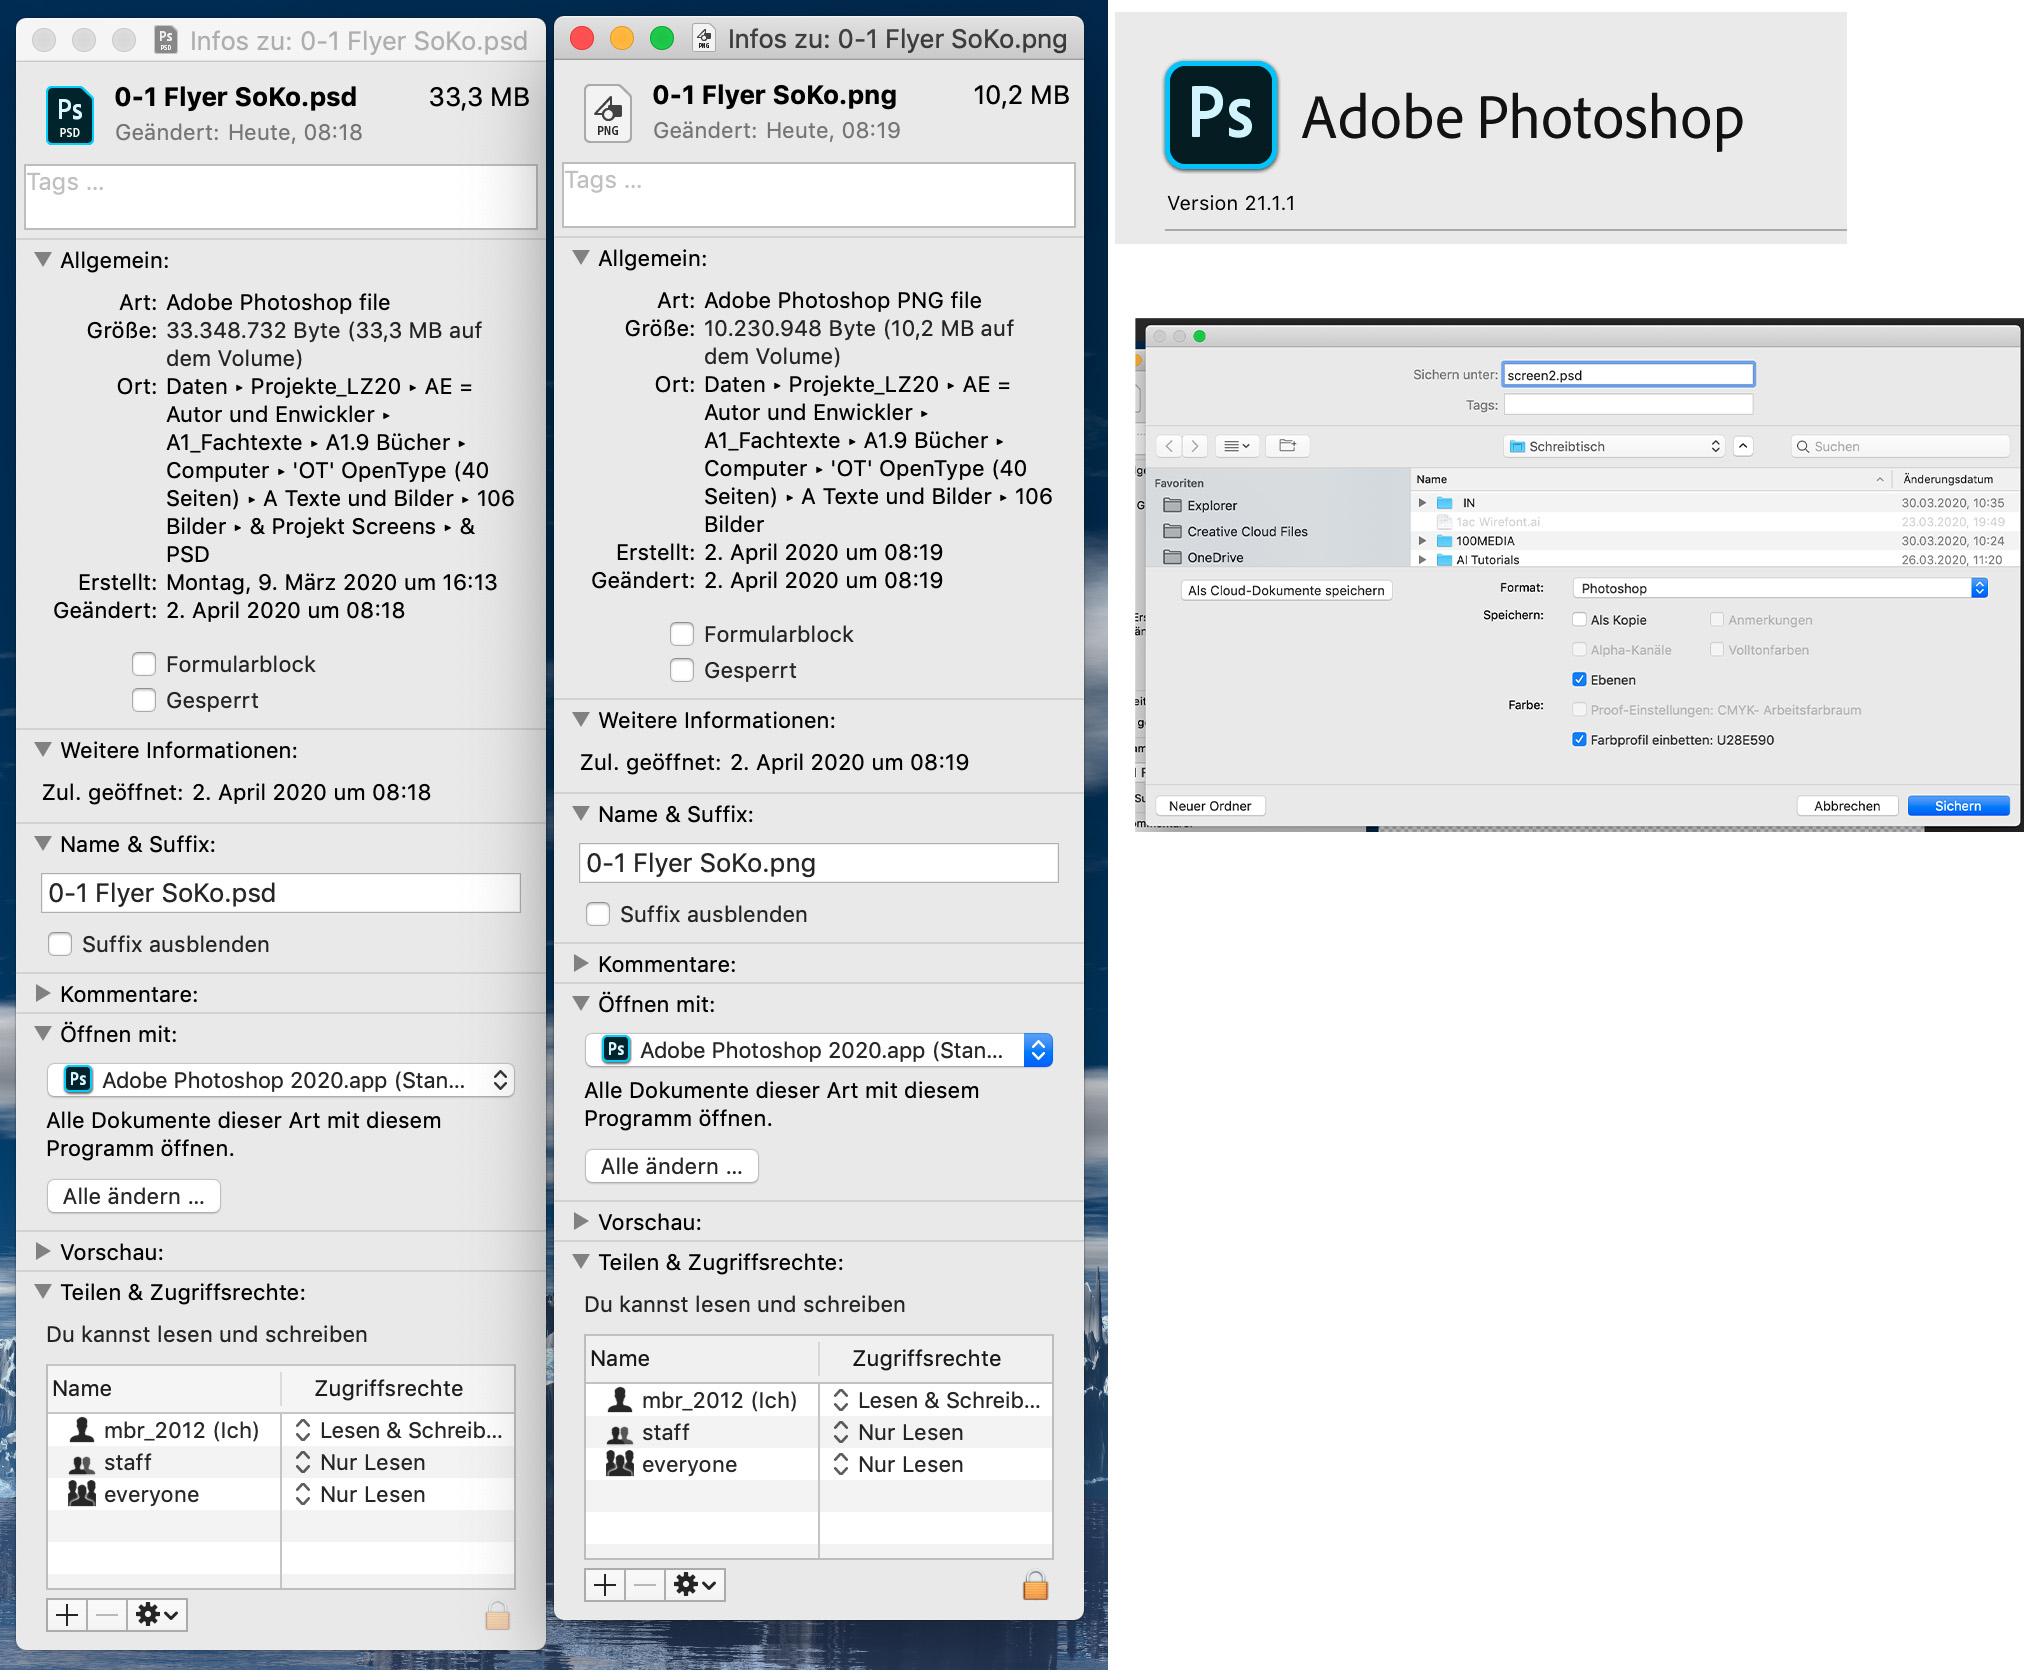Click the Tags field in the save dialog
The width and height of the screenshot is (2024, 1670).
[1628, 405]
